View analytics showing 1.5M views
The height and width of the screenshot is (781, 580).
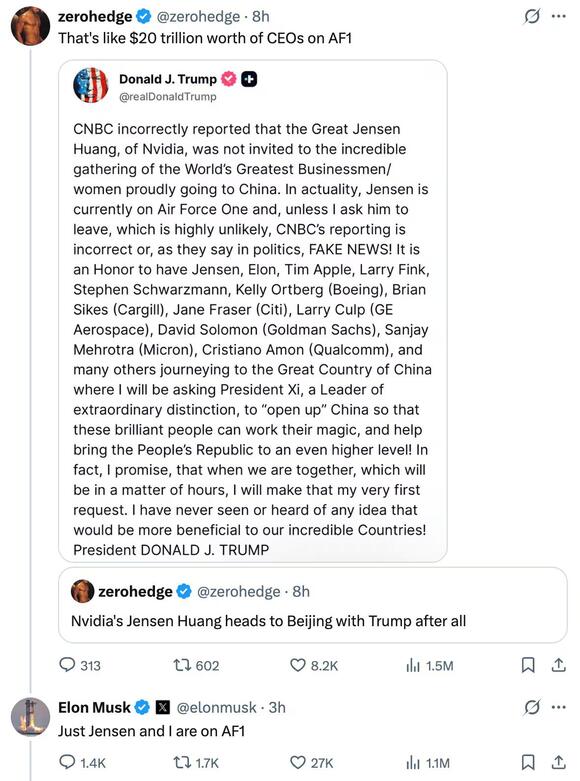pyautogui.click(x=430, y=665)
